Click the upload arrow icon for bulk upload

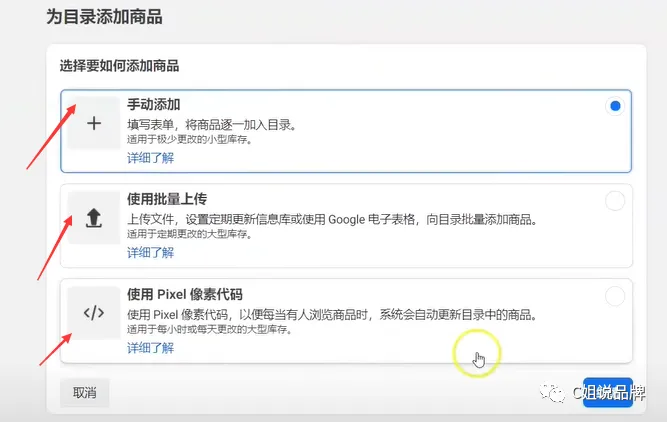coord(94,218)
